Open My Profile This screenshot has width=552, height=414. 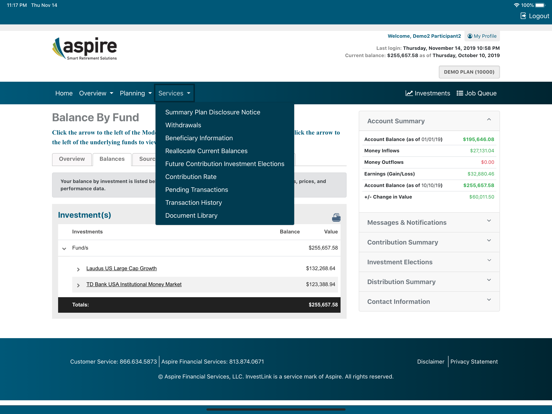pyautogui.click(x=482, y=36)
